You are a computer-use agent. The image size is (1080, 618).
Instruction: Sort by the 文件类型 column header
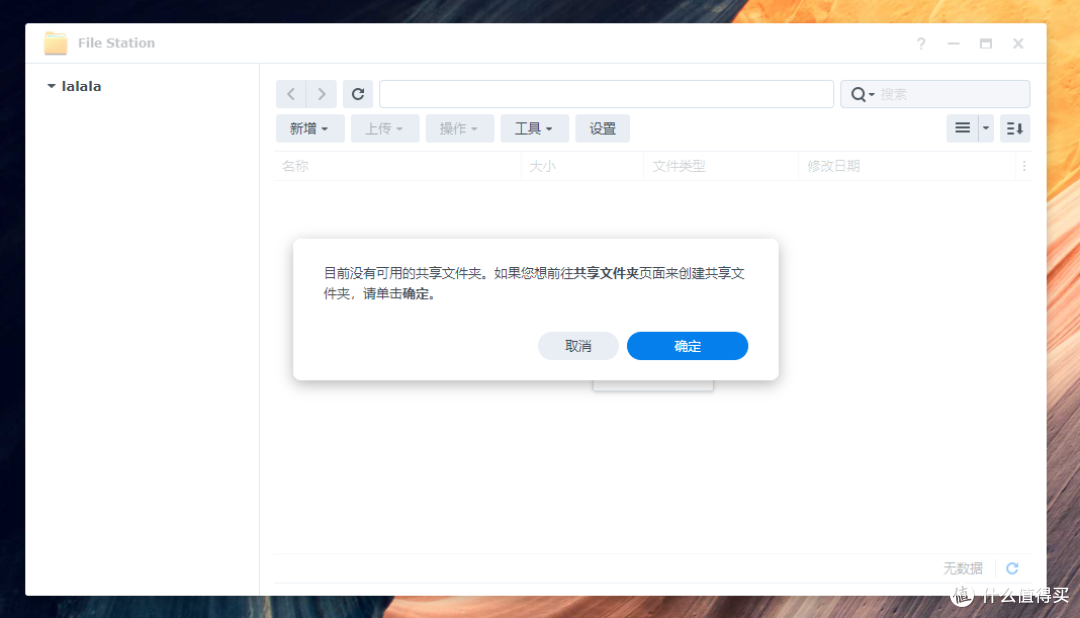click(x=721, y=166)
